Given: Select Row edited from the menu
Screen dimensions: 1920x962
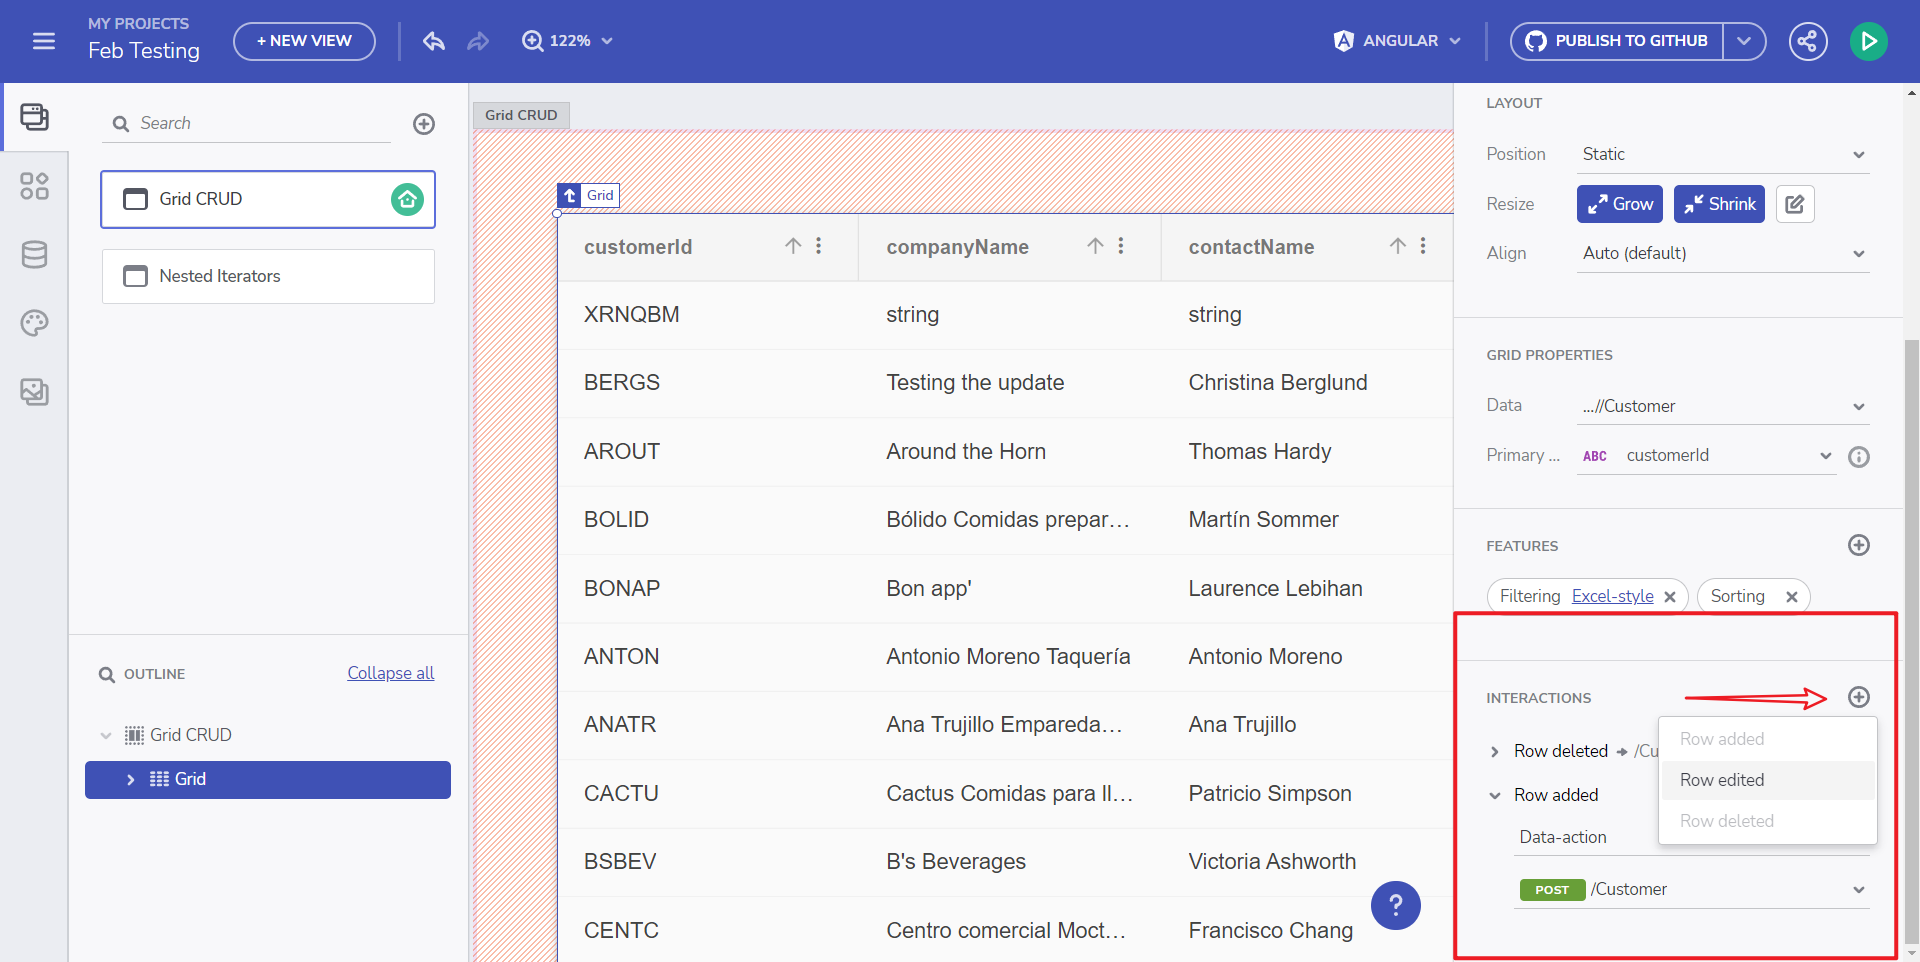Looking at the screenshot, I should coord(1722,780).
